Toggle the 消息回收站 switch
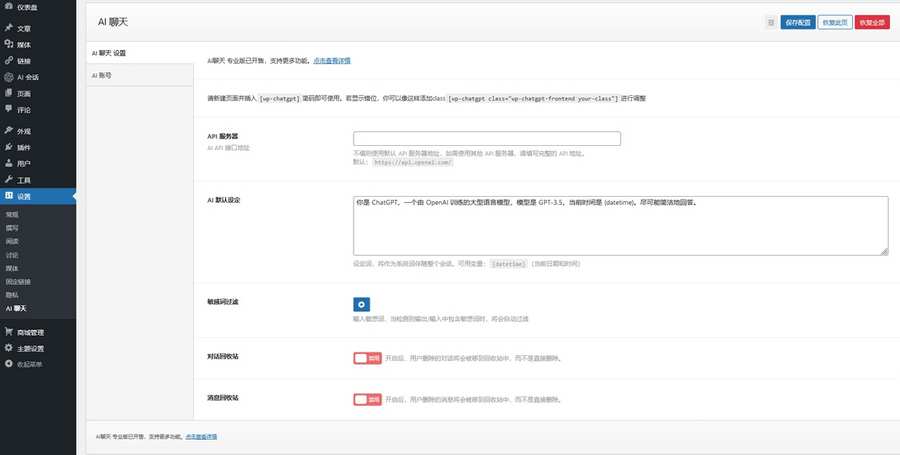Screen dimensions: 900x455 (x=367, y=399)
